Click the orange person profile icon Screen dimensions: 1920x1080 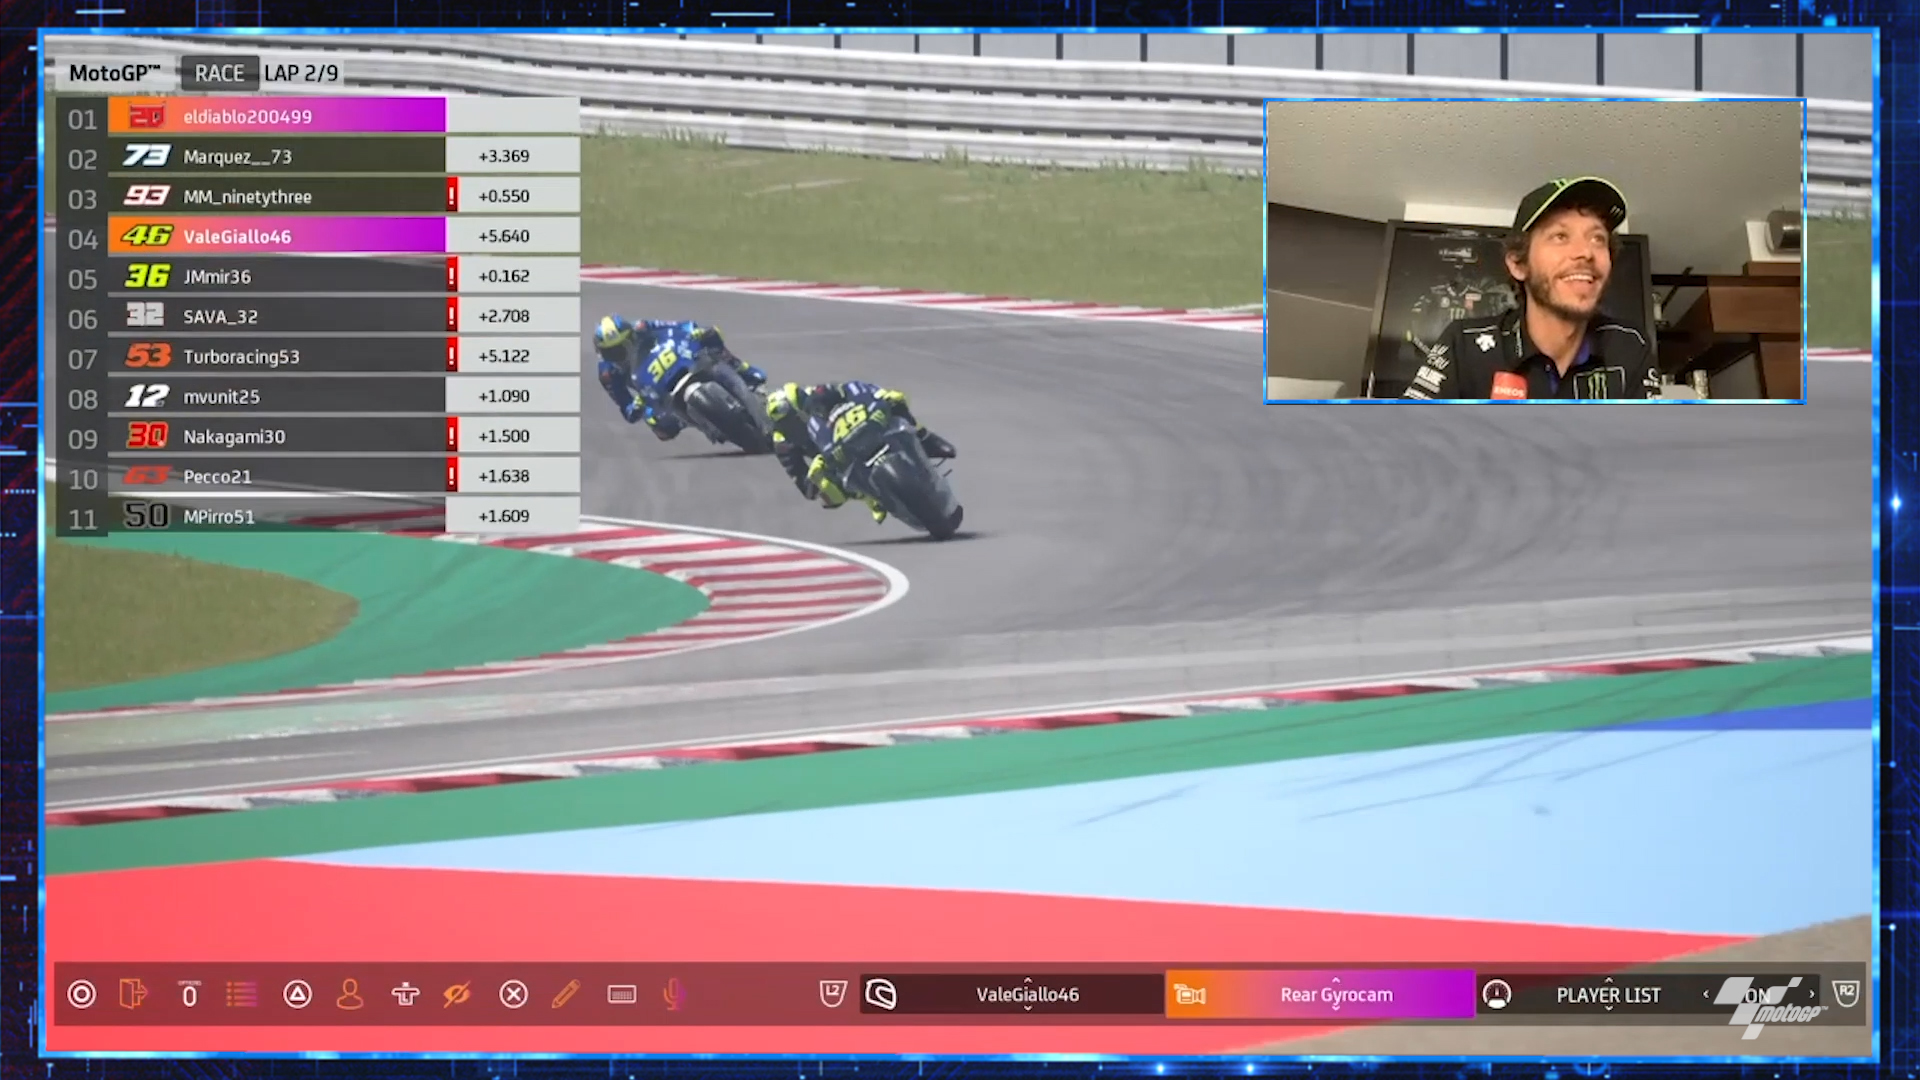coord(350,994)
